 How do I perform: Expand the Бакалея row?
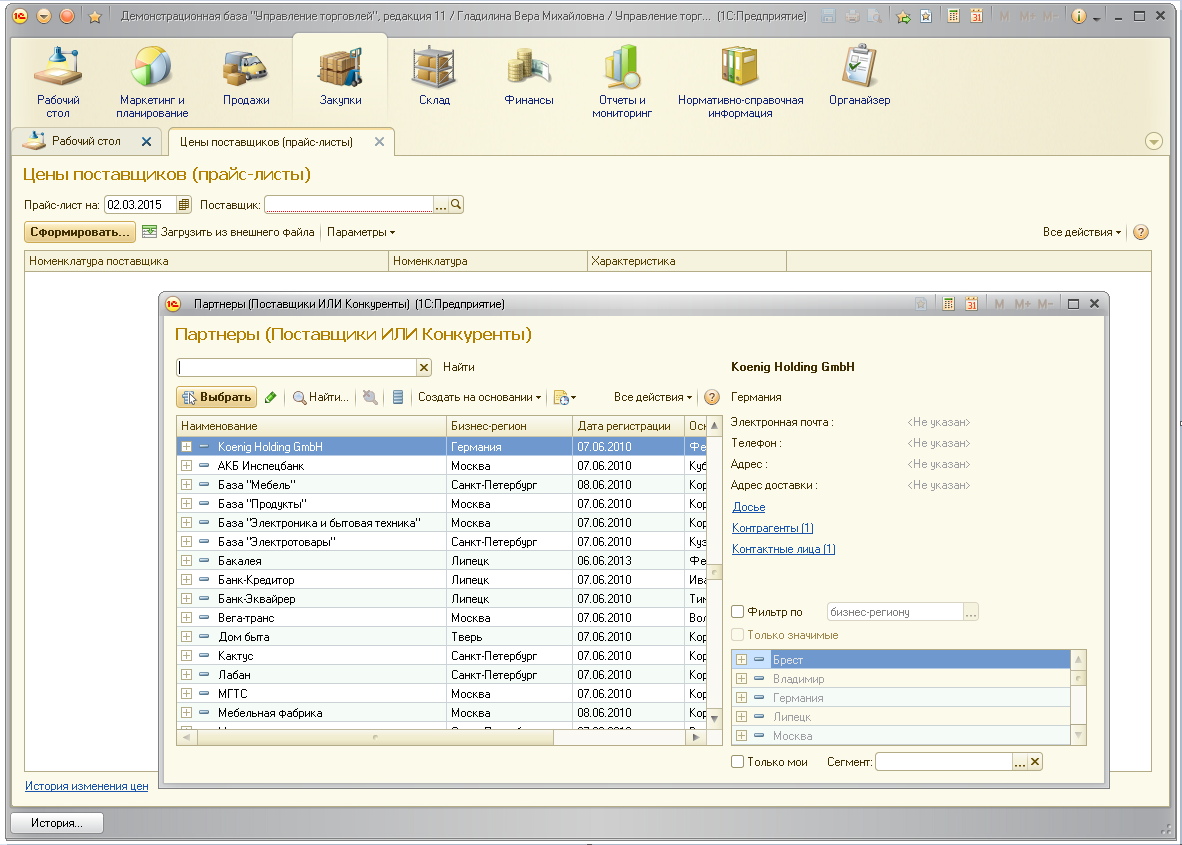coord(186,560)
